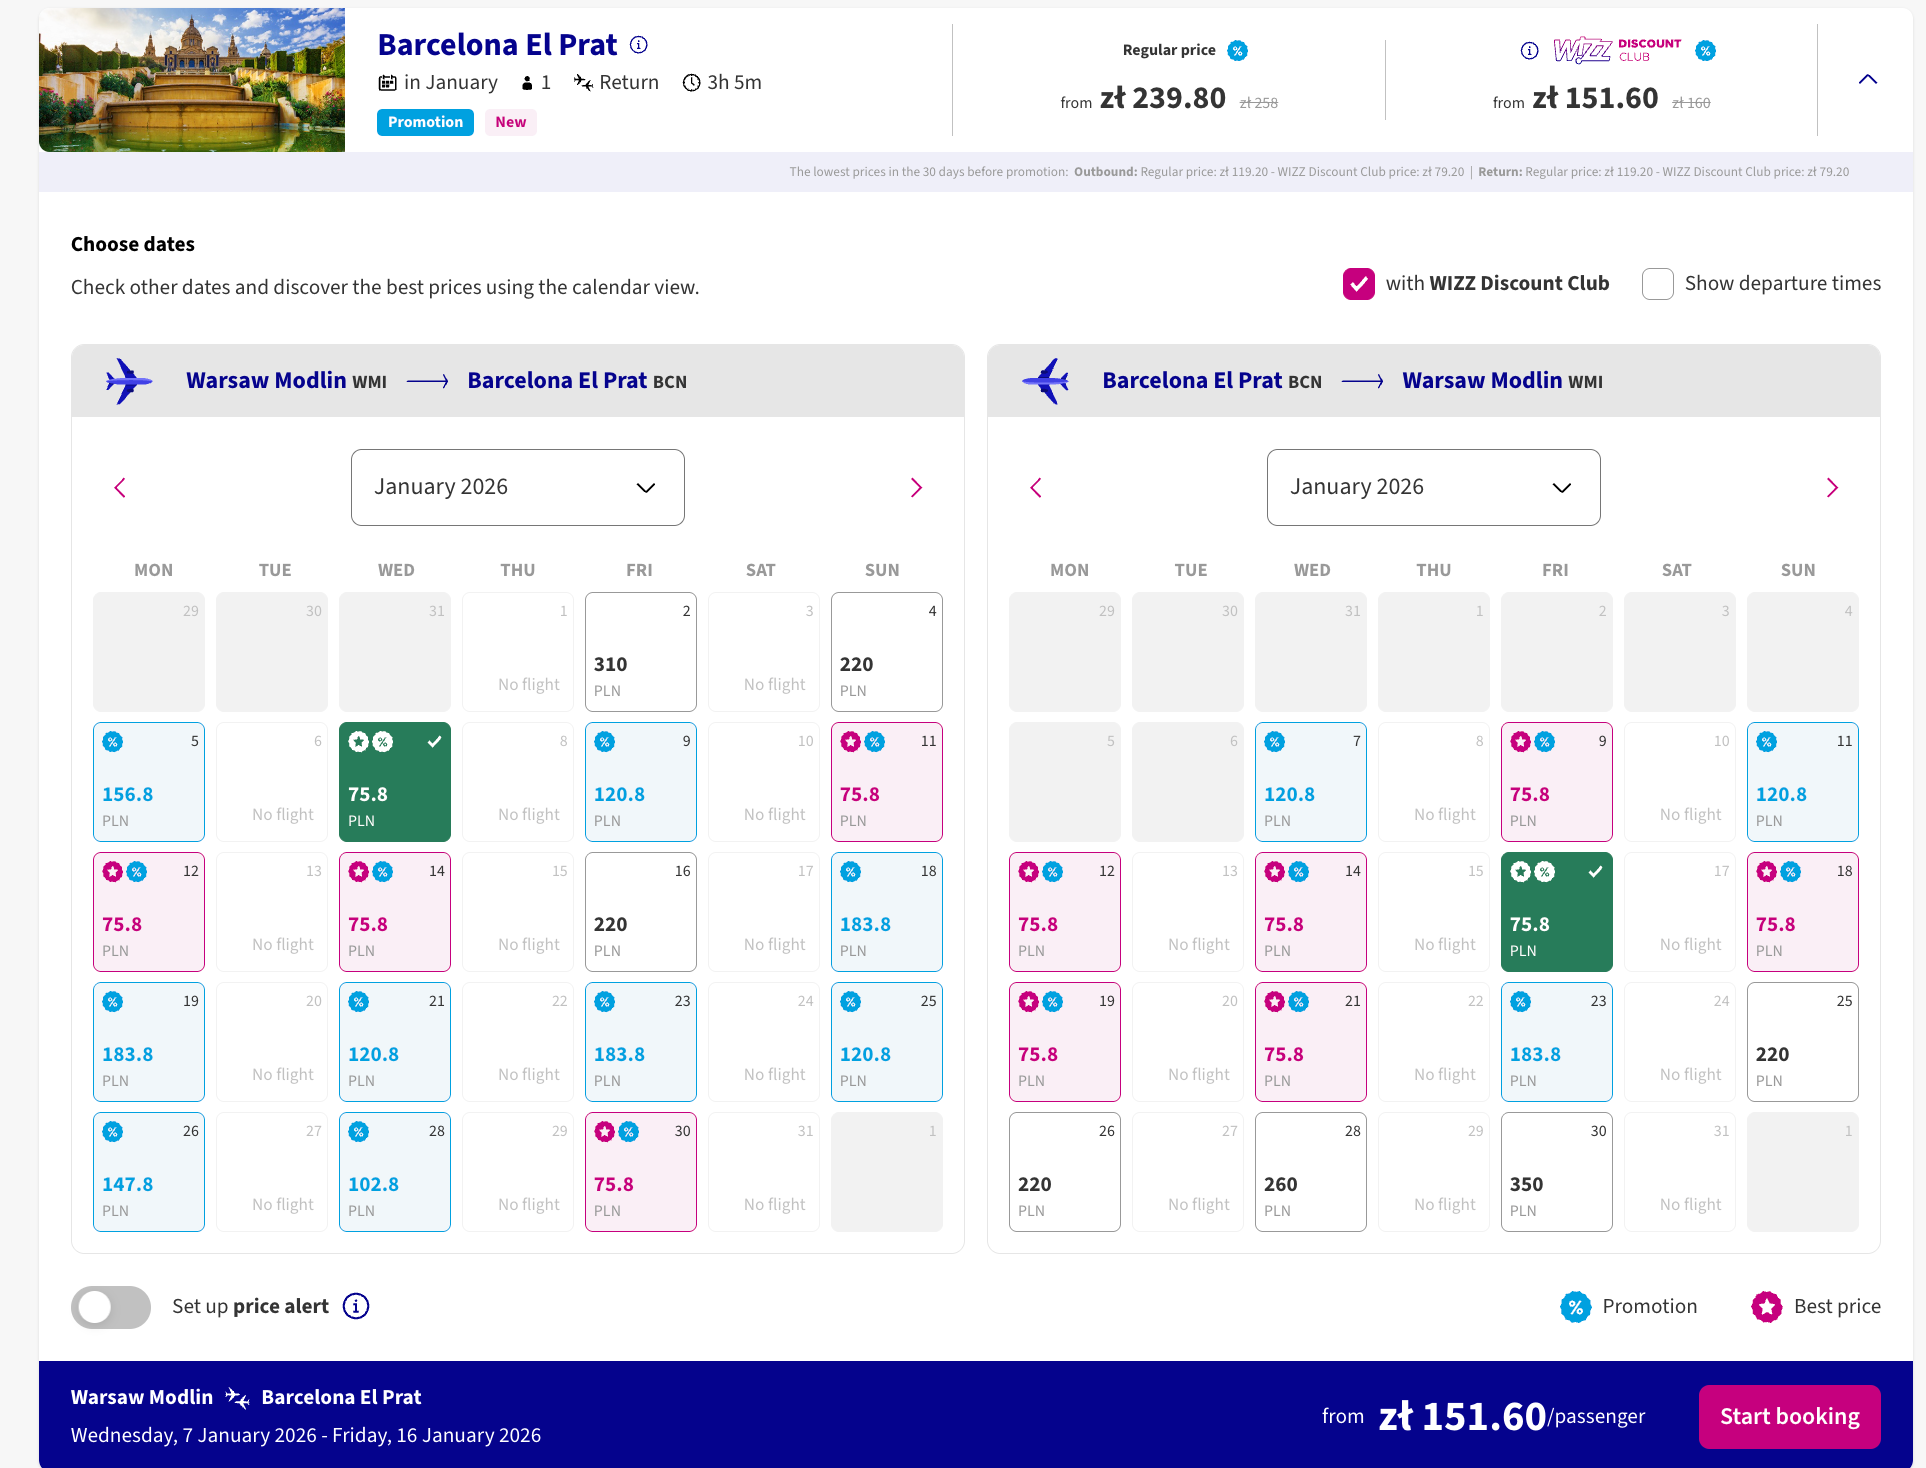
Task: Click the Start booking button
Action: pos(1789,1416)
